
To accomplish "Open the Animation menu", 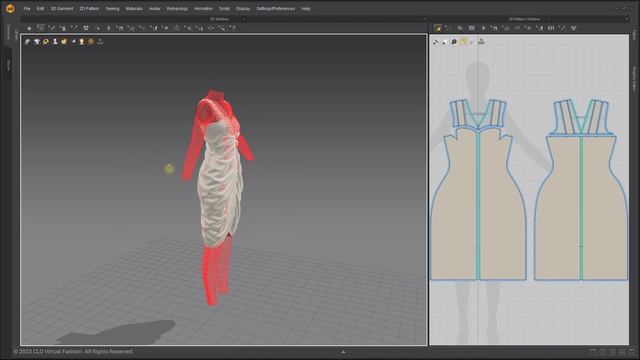I will pos(203,9).
